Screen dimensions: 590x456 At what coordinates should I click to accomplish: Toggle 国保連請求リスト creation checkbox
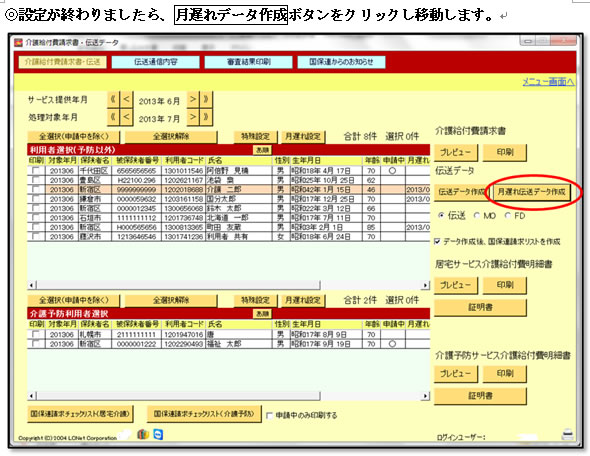tap(437, 242)
